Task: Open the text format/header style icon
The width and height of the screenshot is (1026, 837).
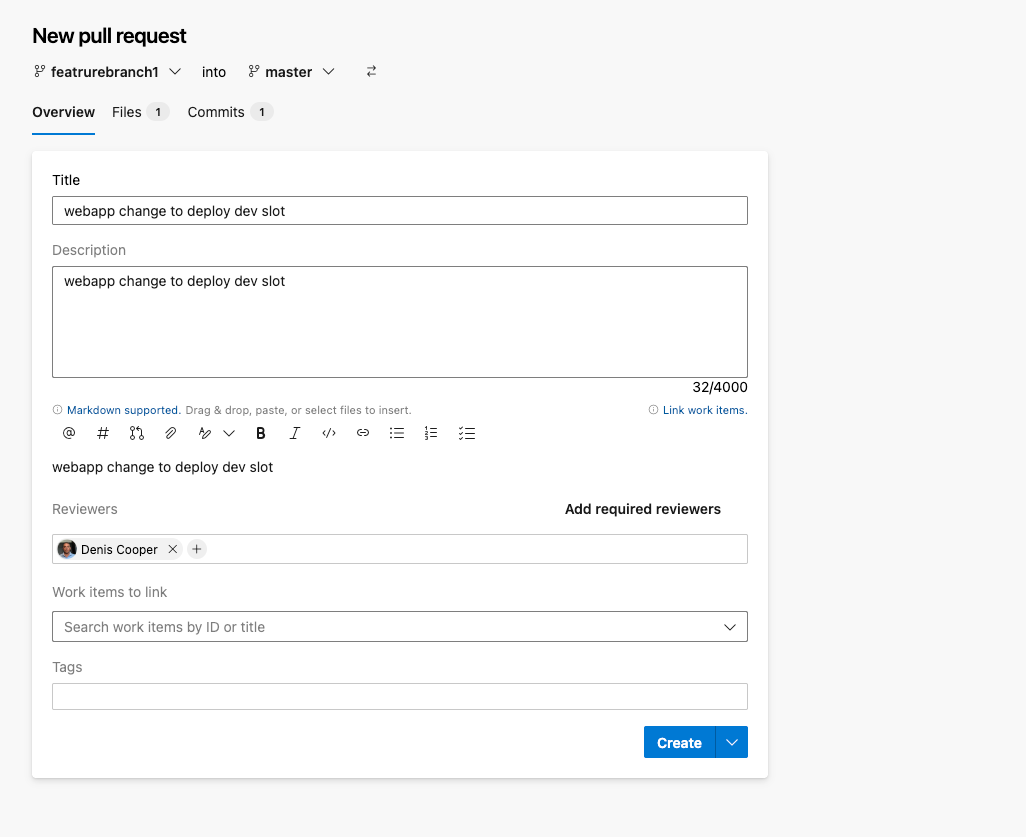Action: (x=205, y=433)
